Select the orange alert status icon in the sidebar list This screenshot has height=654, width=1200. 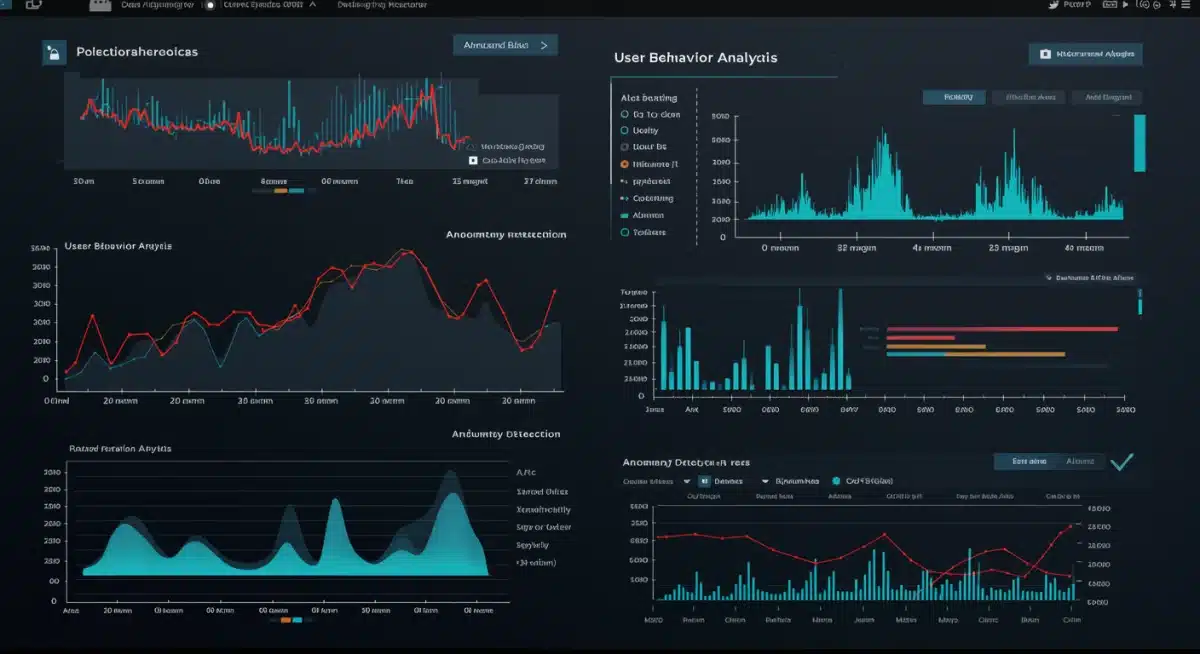(624, 163)
